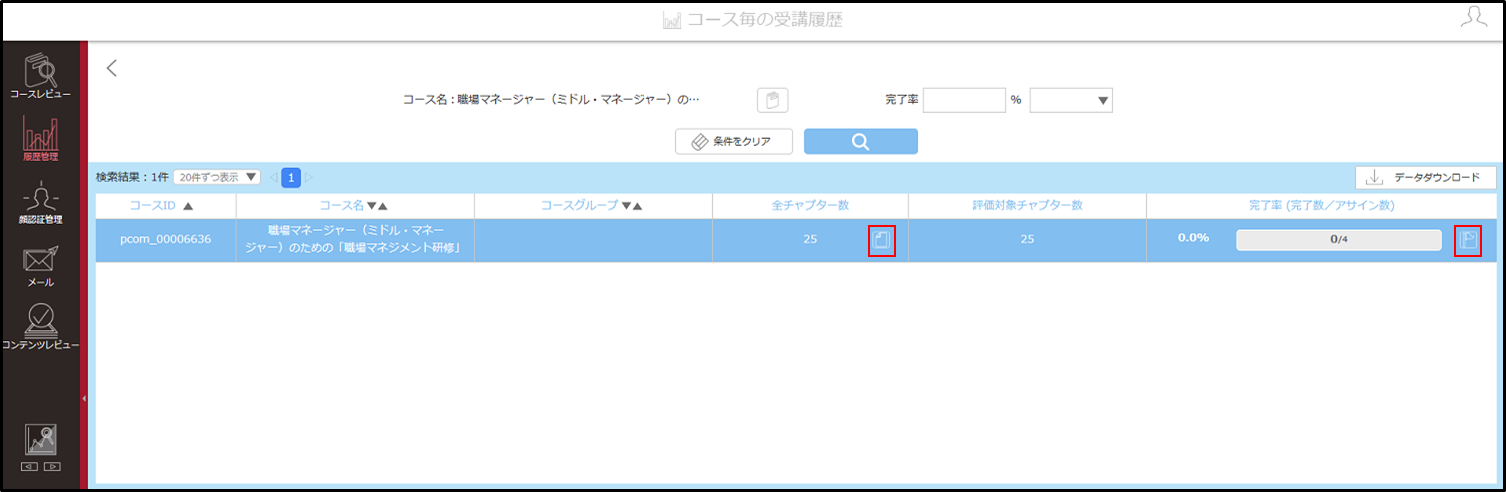Image resolution: width=1506 pixels, height=492 pixels.
Task: Open コースレビュー in the sidebar
Action: click(40, 76)
